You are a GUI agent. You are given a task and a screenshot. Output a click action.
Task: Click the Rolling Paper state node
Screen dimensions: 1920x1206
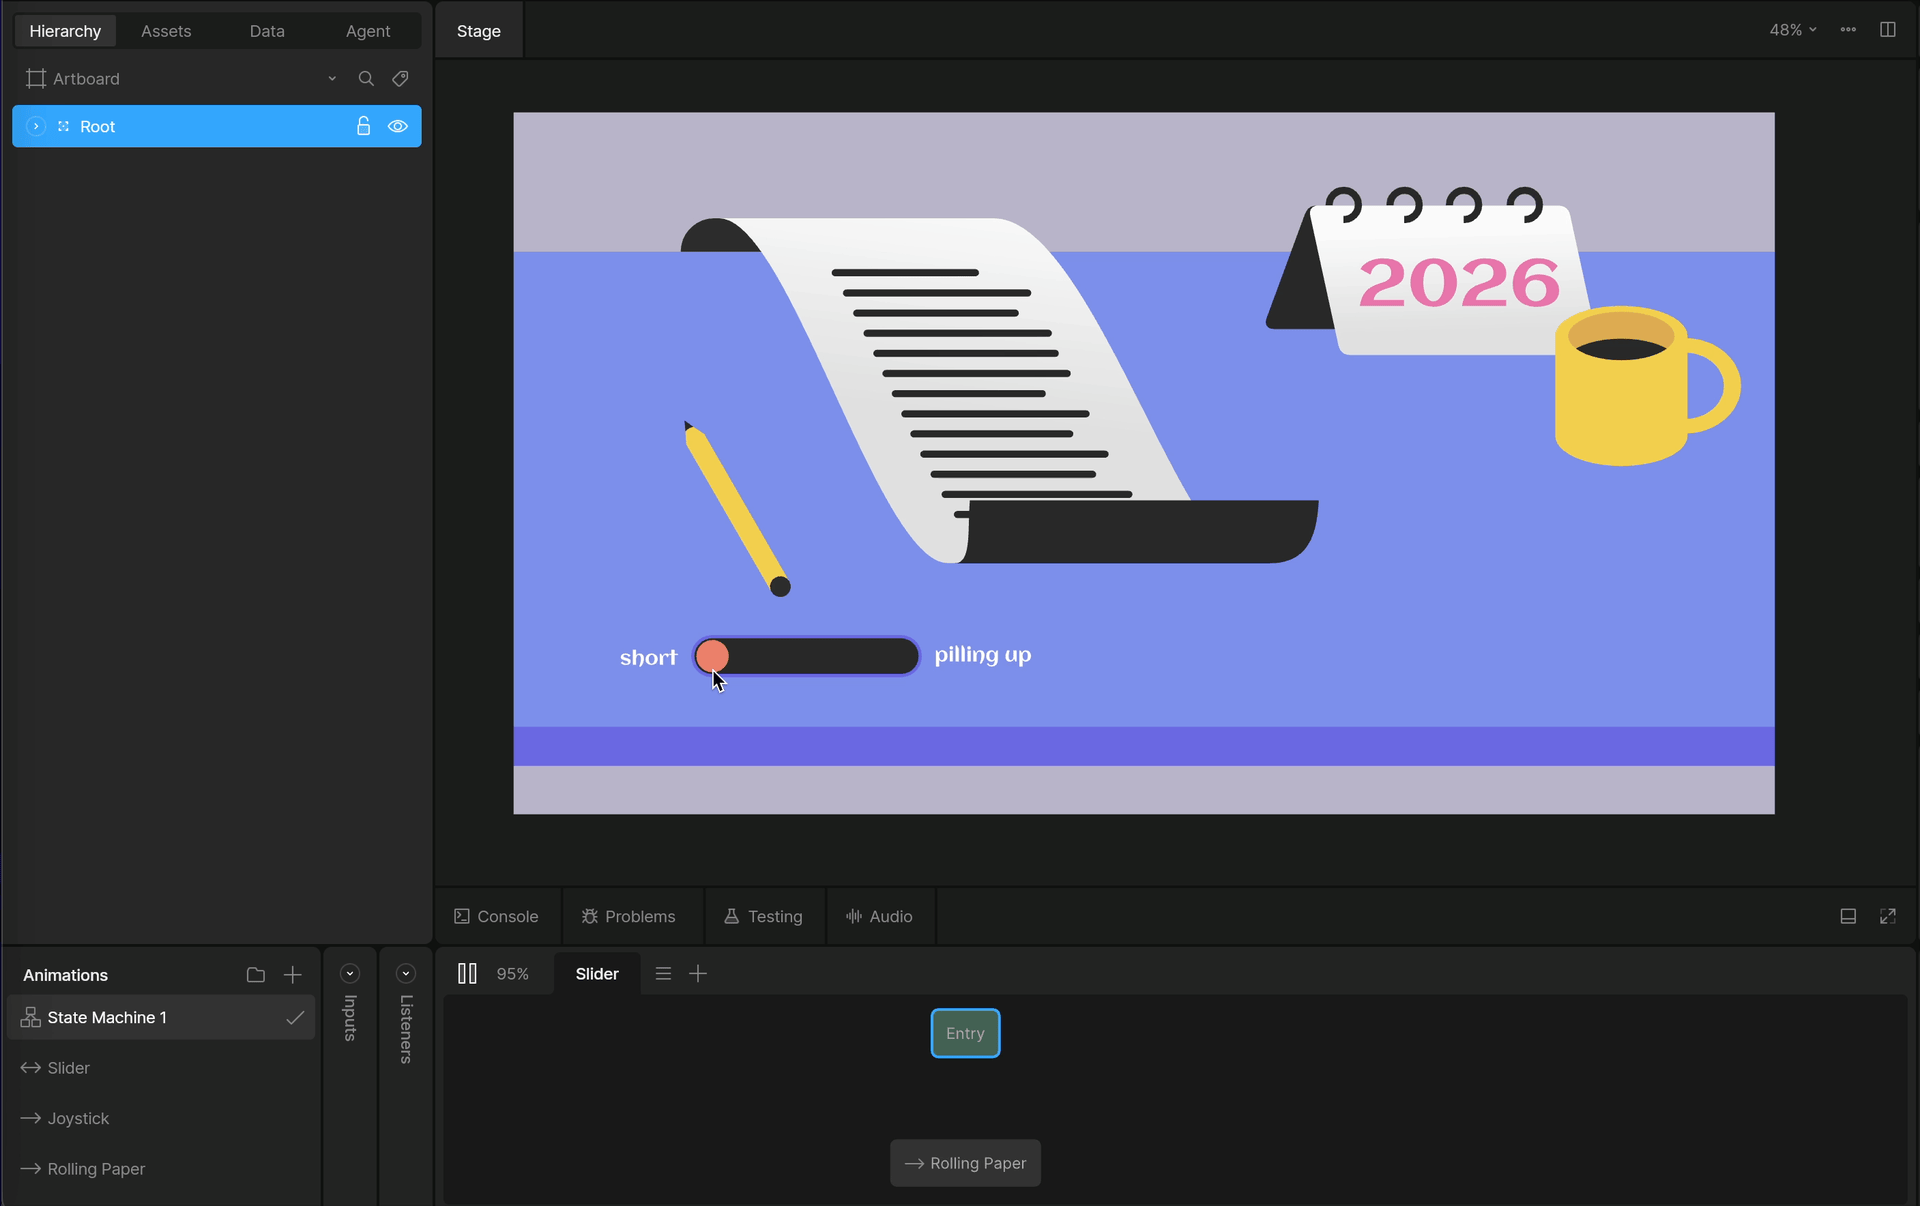point(965,1163)
